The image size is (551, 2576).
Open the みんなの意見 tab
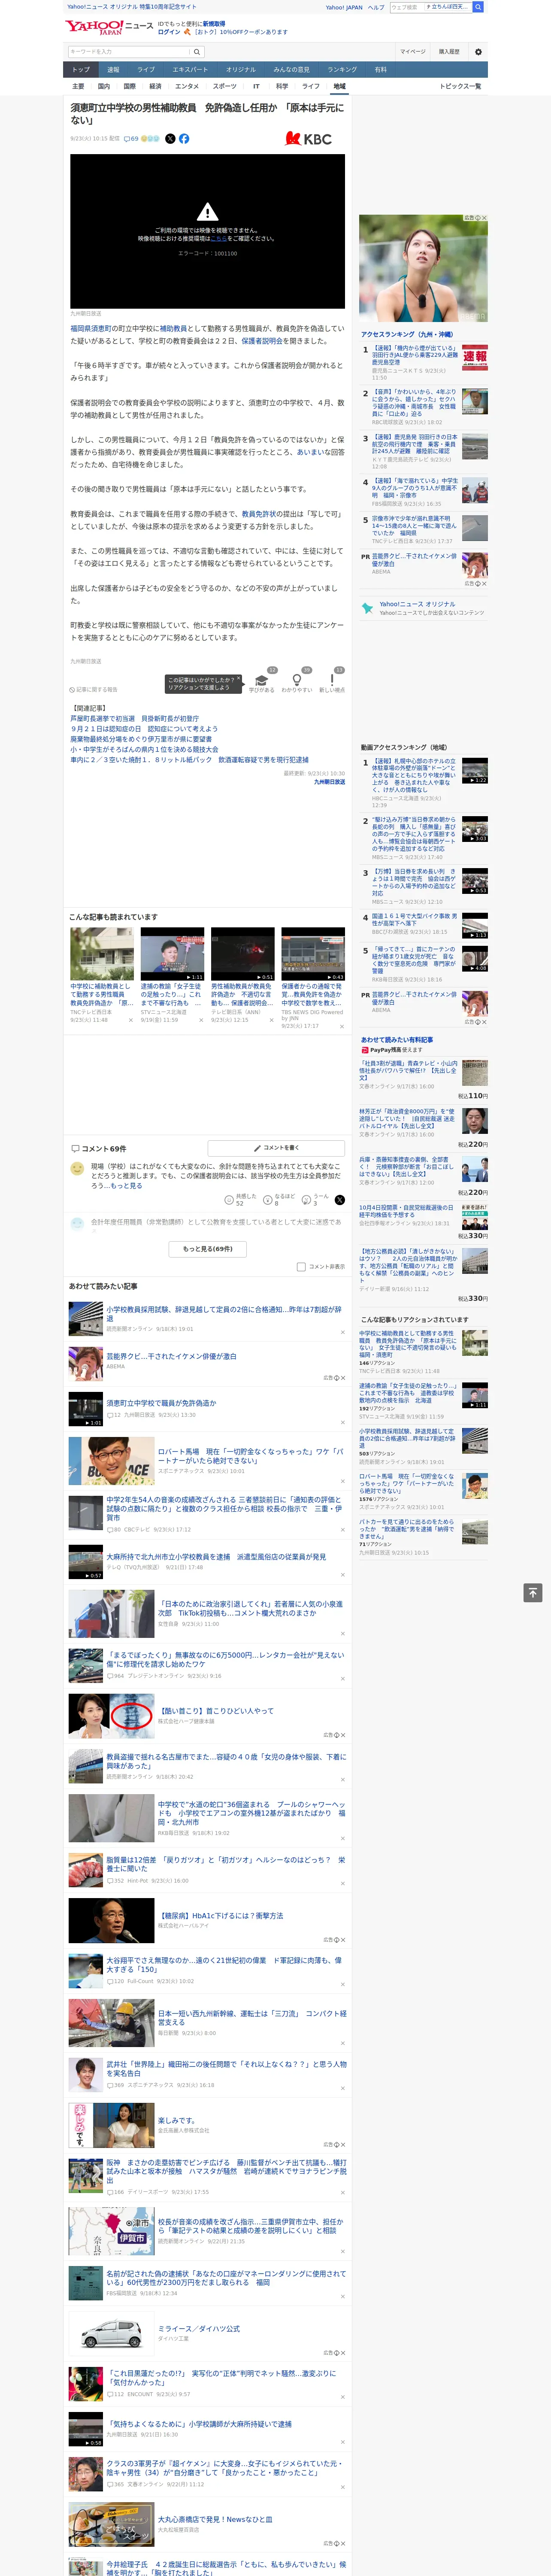click(x=292, y=70)
